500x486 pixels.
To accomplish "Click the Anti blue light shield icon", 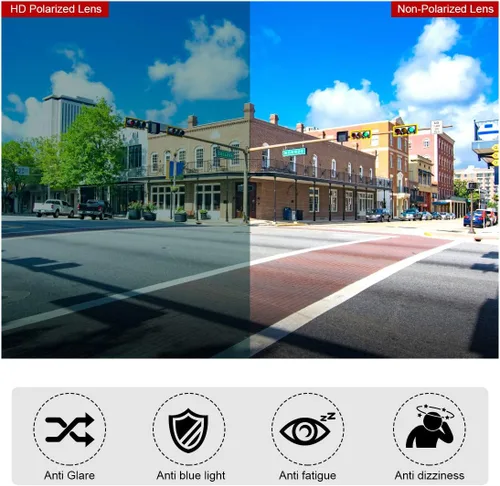I will (x=189, y=430).
